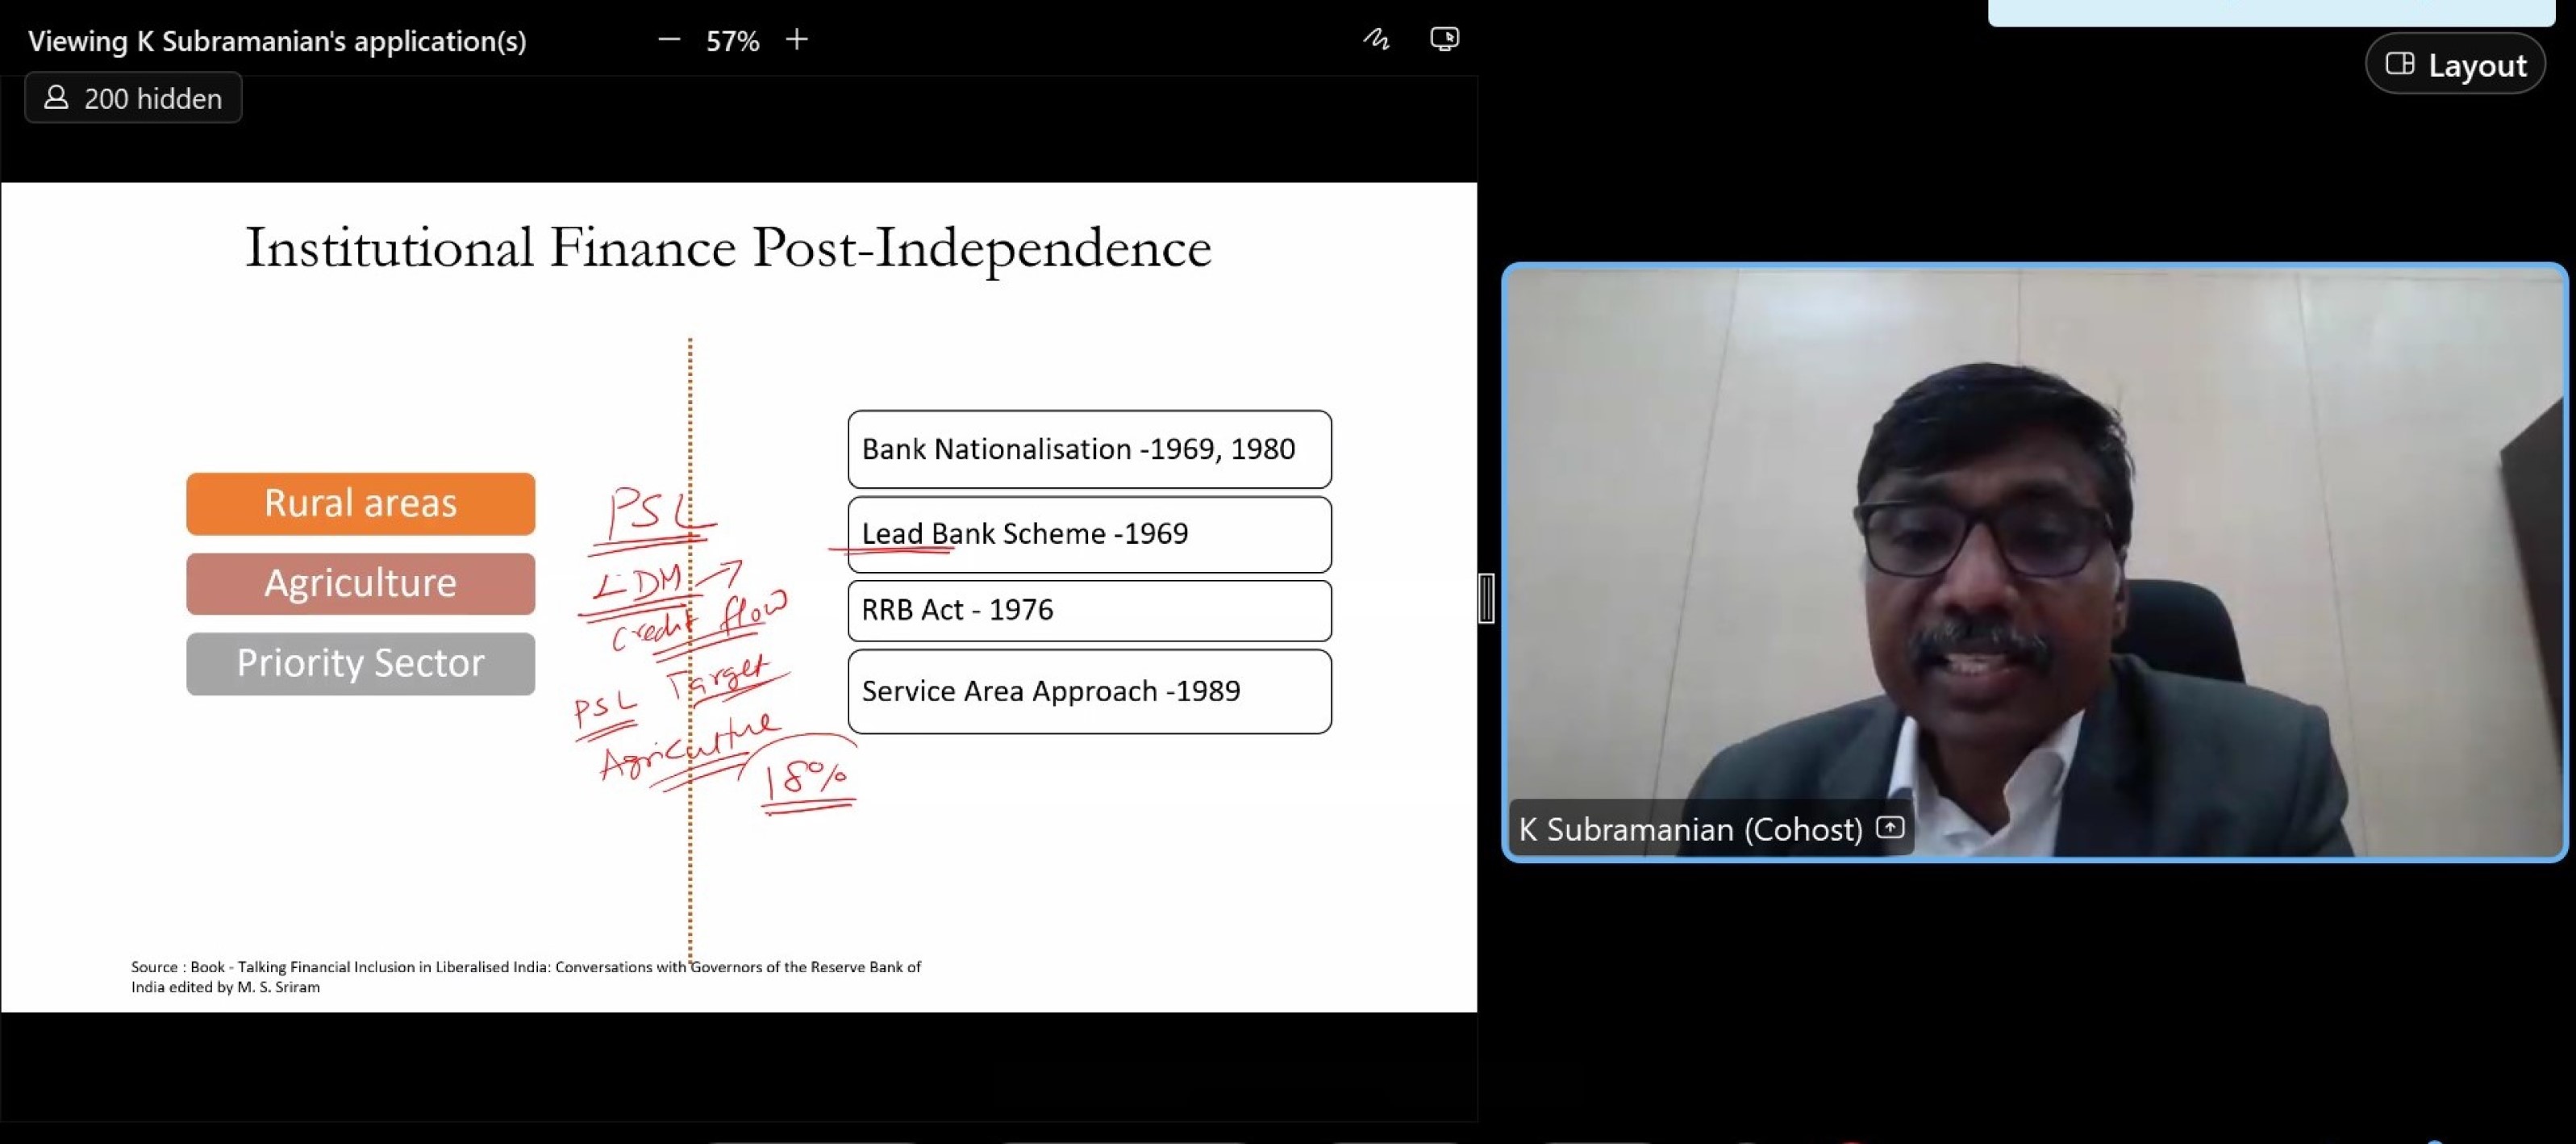Click Bank Nationalisation -1969, 1980 box
2576x1144 pixels.
click(x=1089, y=449)
